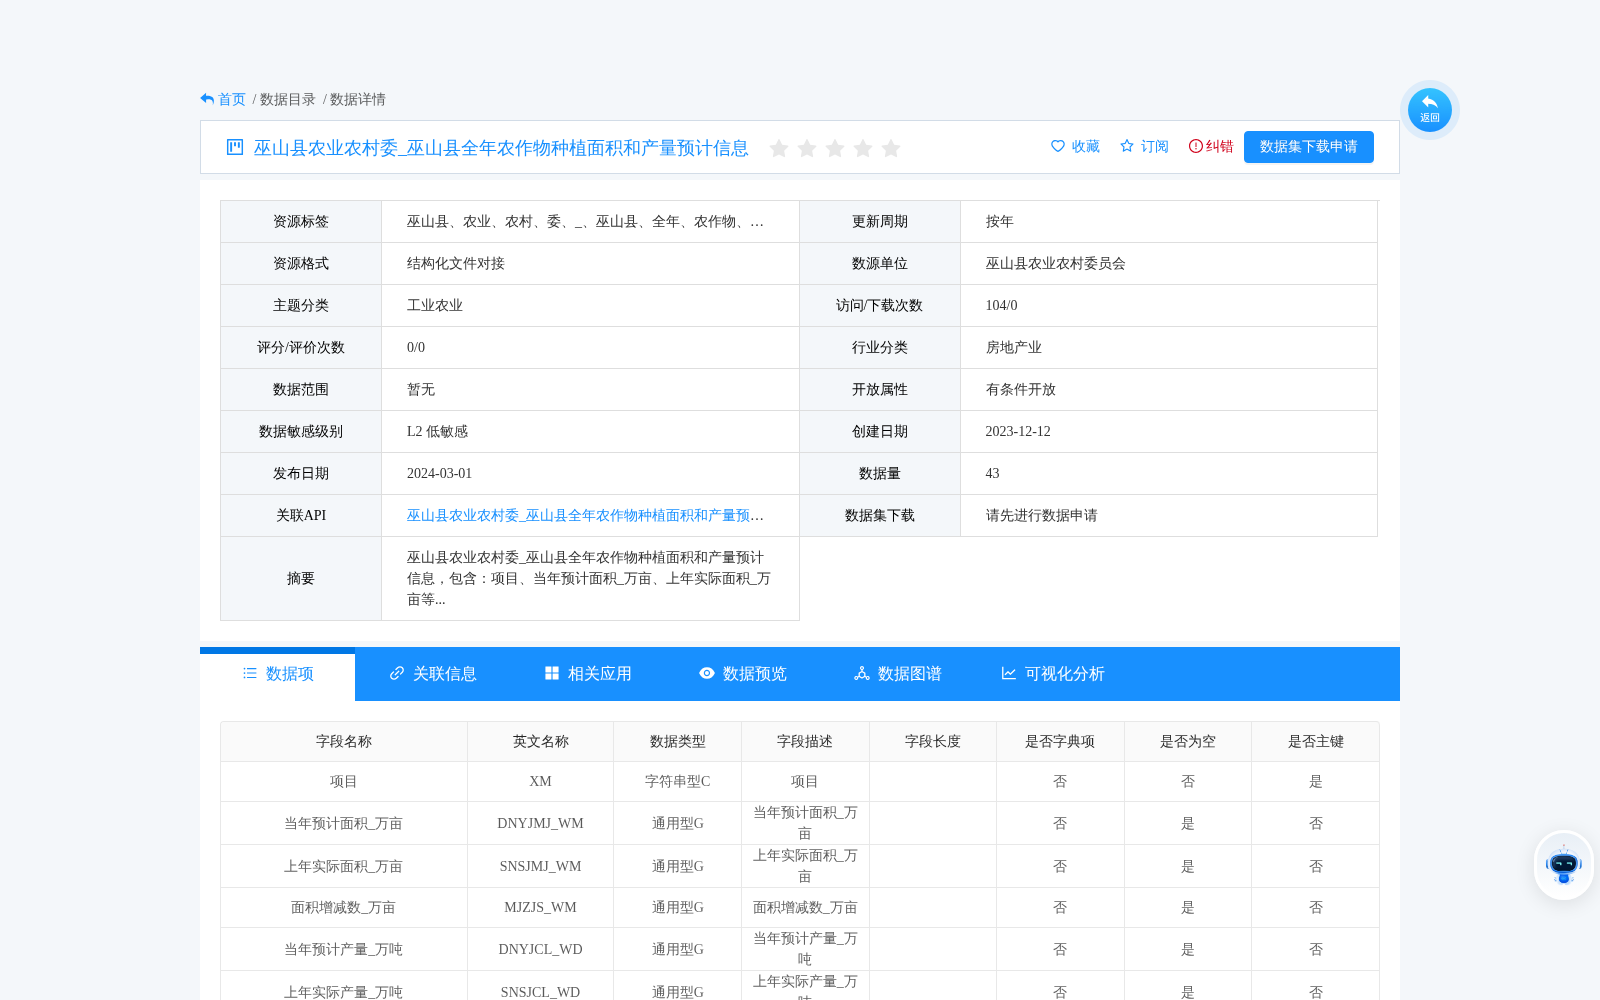This screenshot has width=1600, height=1000.
Task: Click the DNYJCL_WD English name cell
Action: 541,950
